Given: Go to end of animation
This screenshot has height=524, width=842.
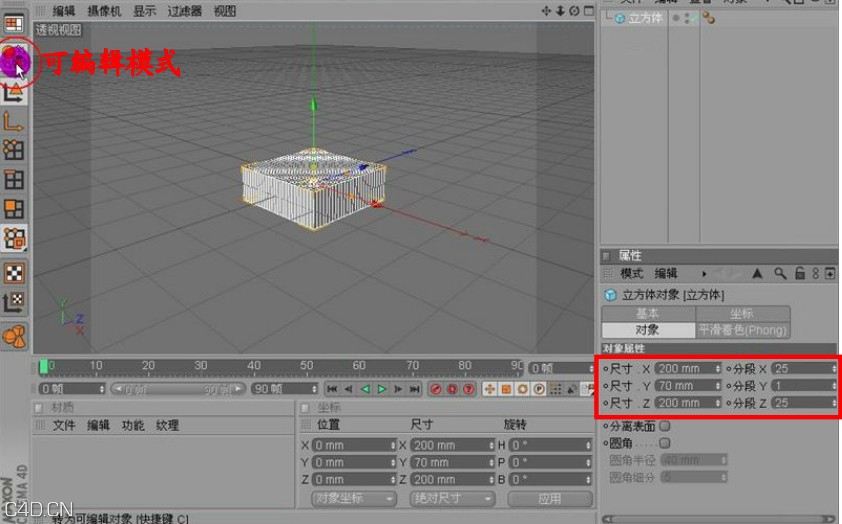Looking at the screenshot, I should point(415,389).
